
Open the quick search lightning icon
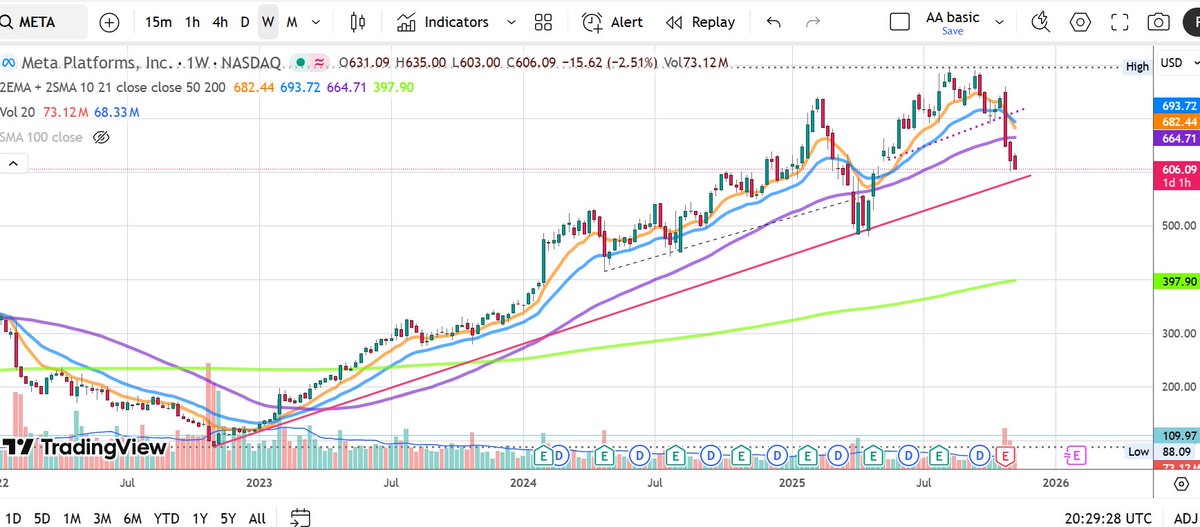point(1042,22)
